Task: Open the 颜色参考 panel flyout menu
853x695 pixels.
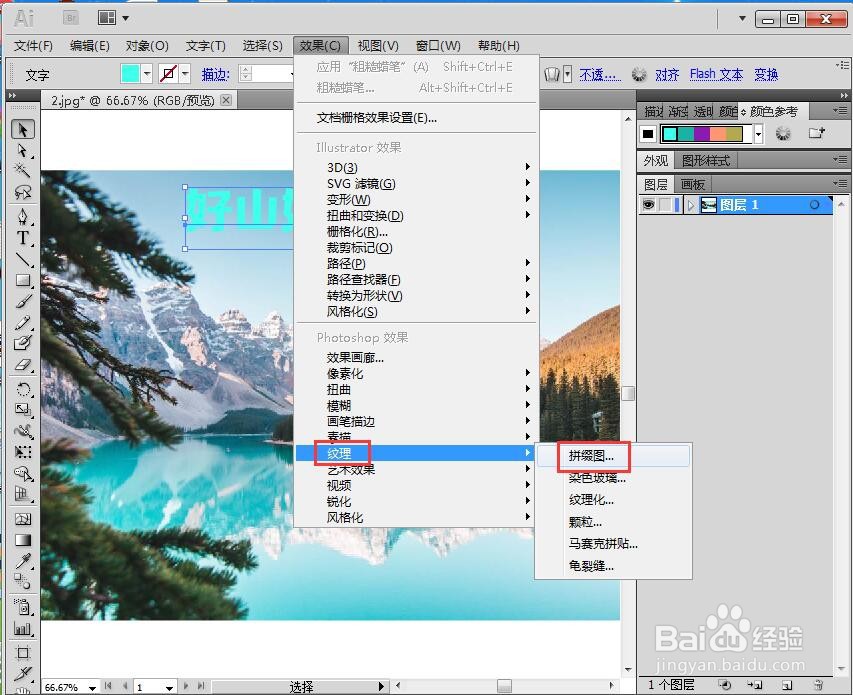Action: (x=842, y=110)
